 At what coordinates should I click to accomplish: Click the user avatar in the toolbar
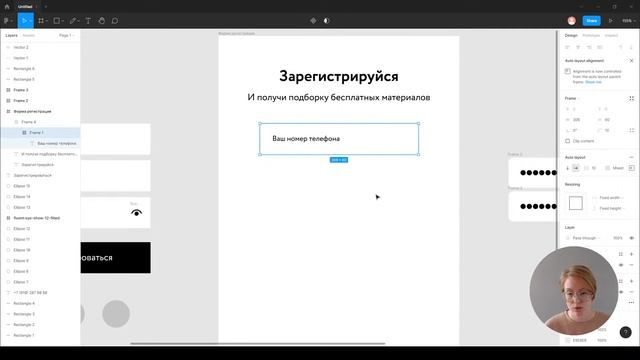(x=571, y=20)
